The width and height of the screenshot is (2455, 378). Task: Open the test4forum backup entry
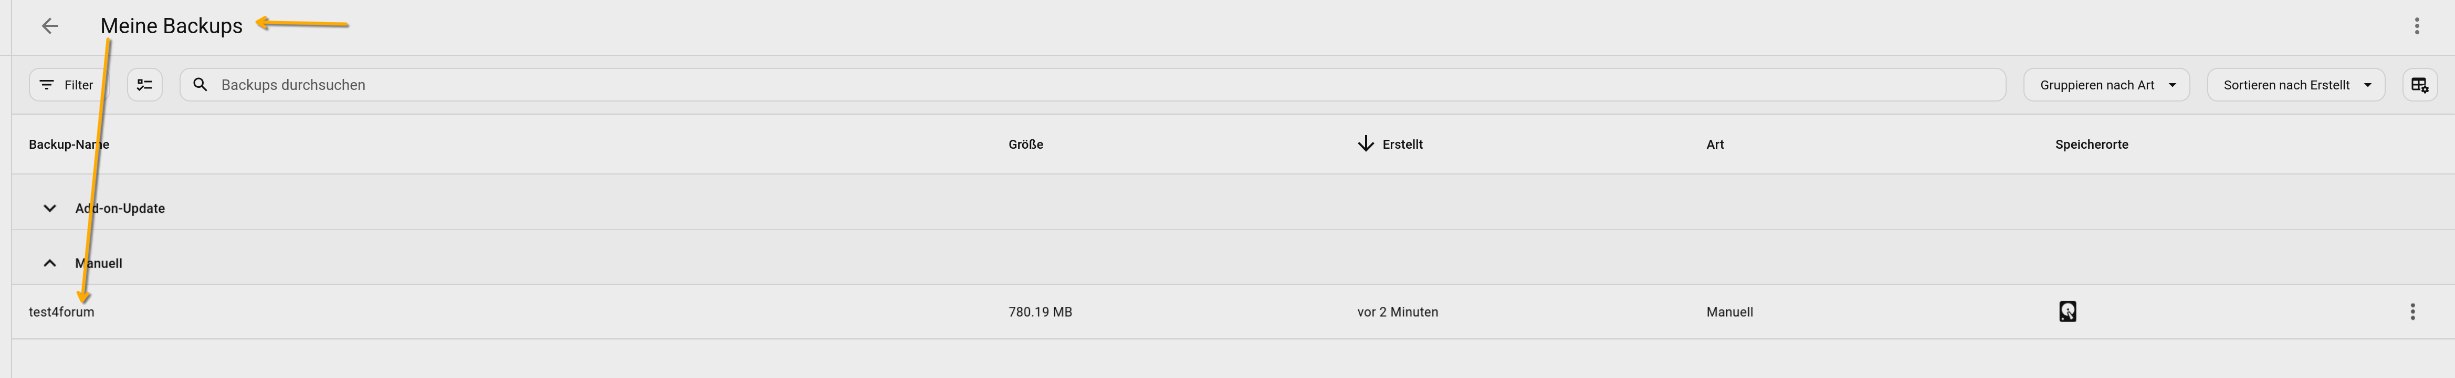61,312
